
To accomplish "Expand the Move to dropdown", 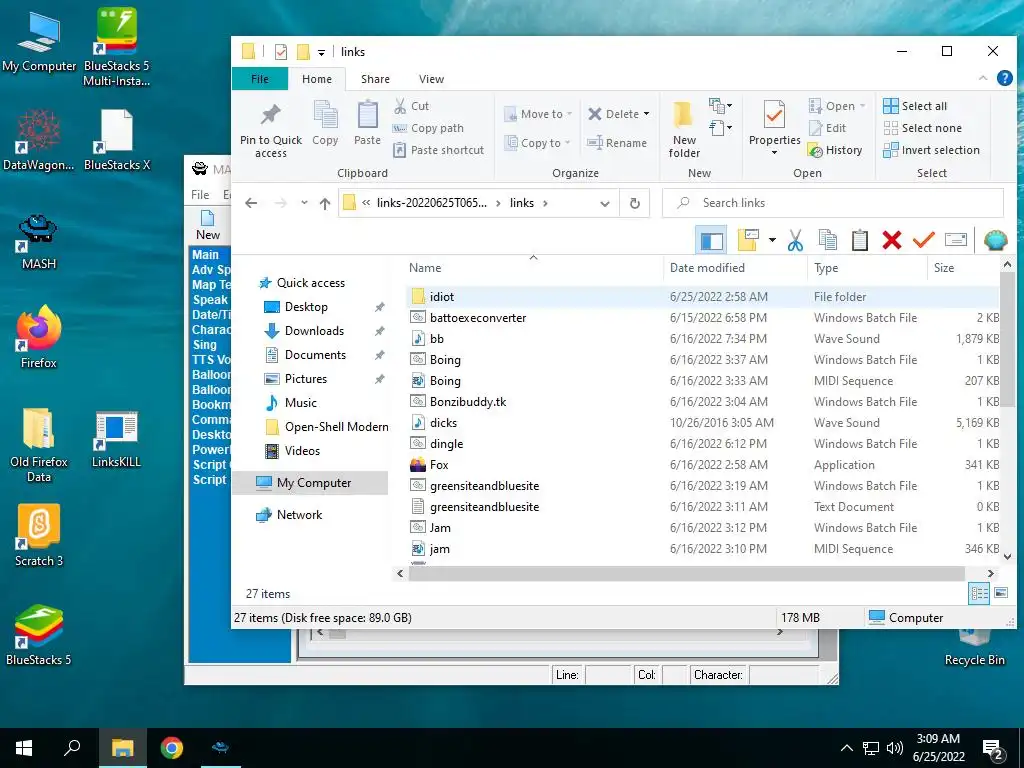I will click(569, 114).
